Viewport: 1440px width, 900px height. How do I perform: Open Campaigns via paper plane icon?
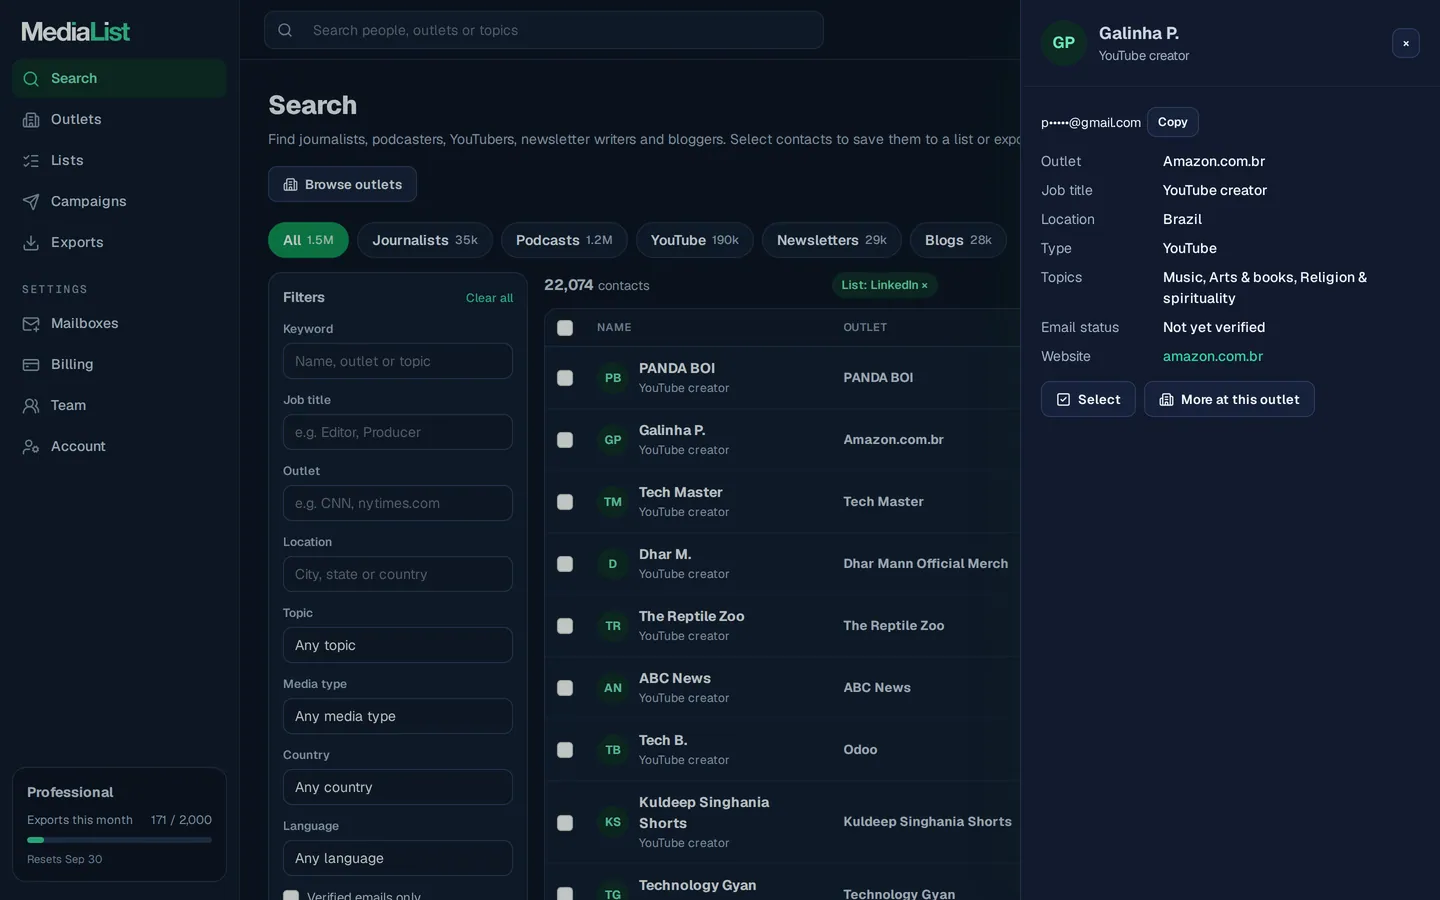click(x=31, y=202)
